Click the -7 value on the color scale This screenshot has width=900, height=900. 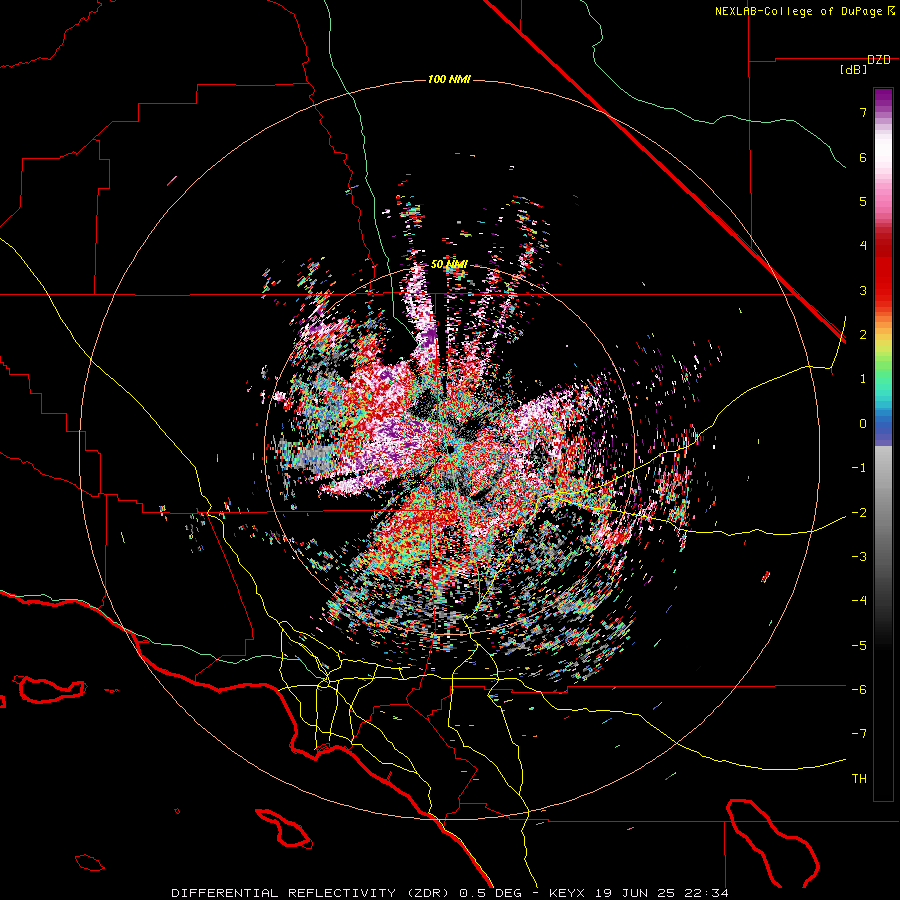859,734
